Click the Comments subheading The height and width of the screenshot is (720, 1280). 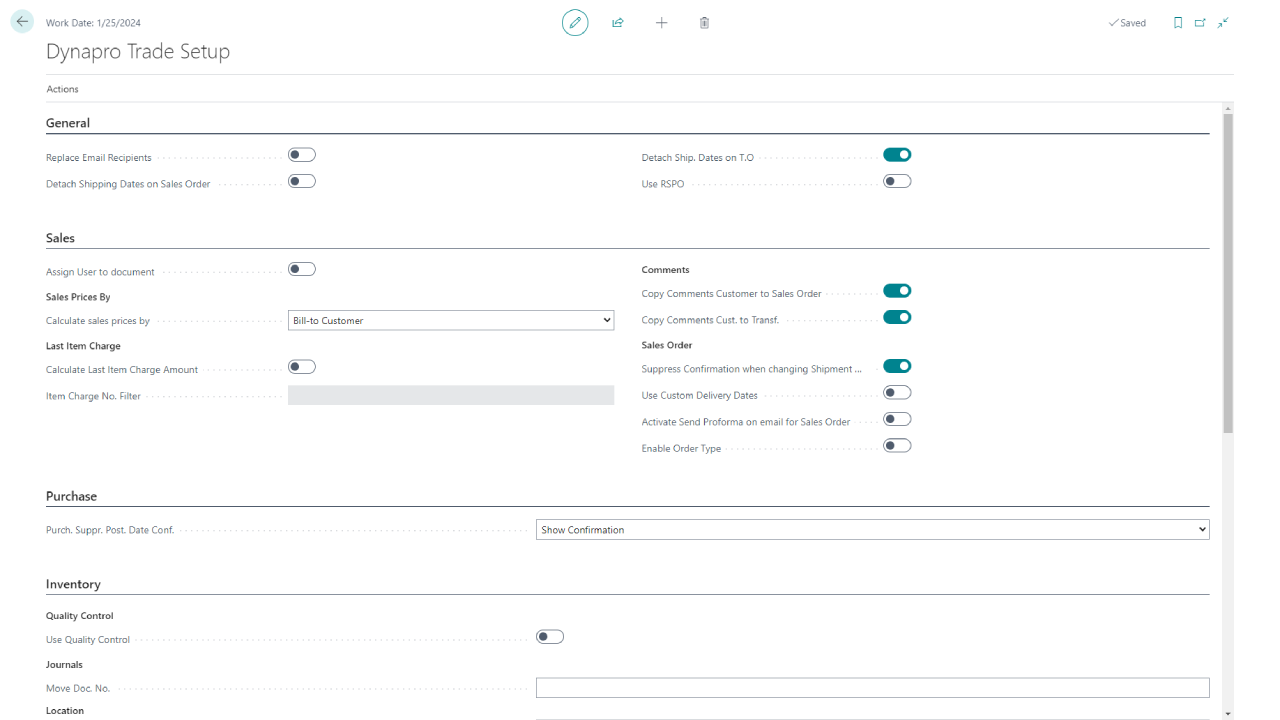(x=666, y=270)
